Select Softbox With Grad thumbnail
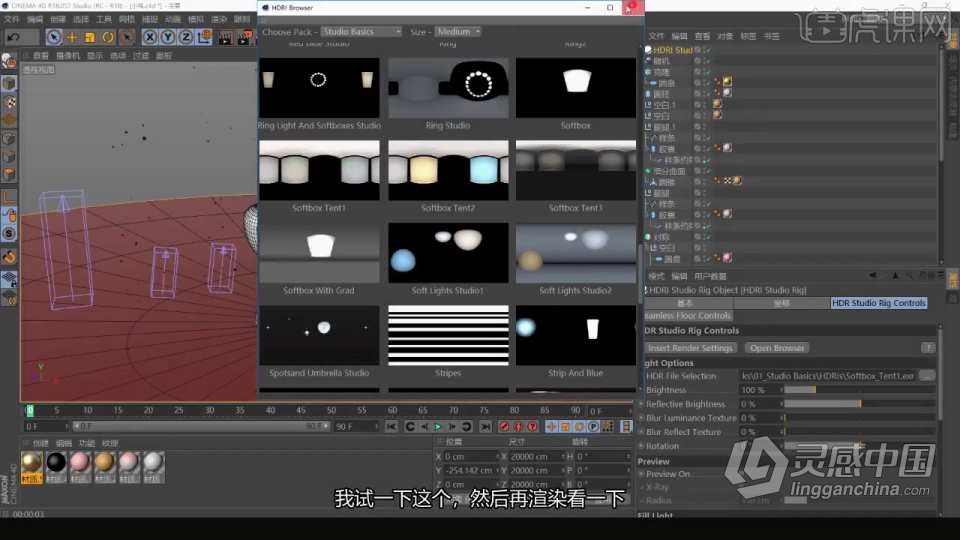 click(x=319, y=253)
